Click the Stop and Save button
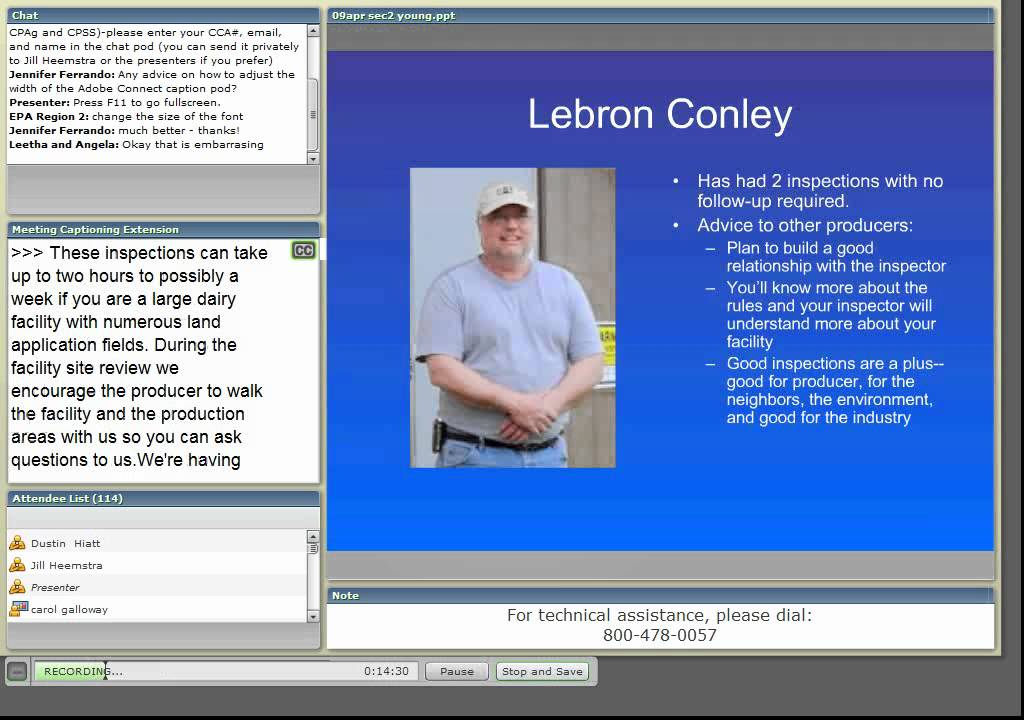 pos(542,672)
